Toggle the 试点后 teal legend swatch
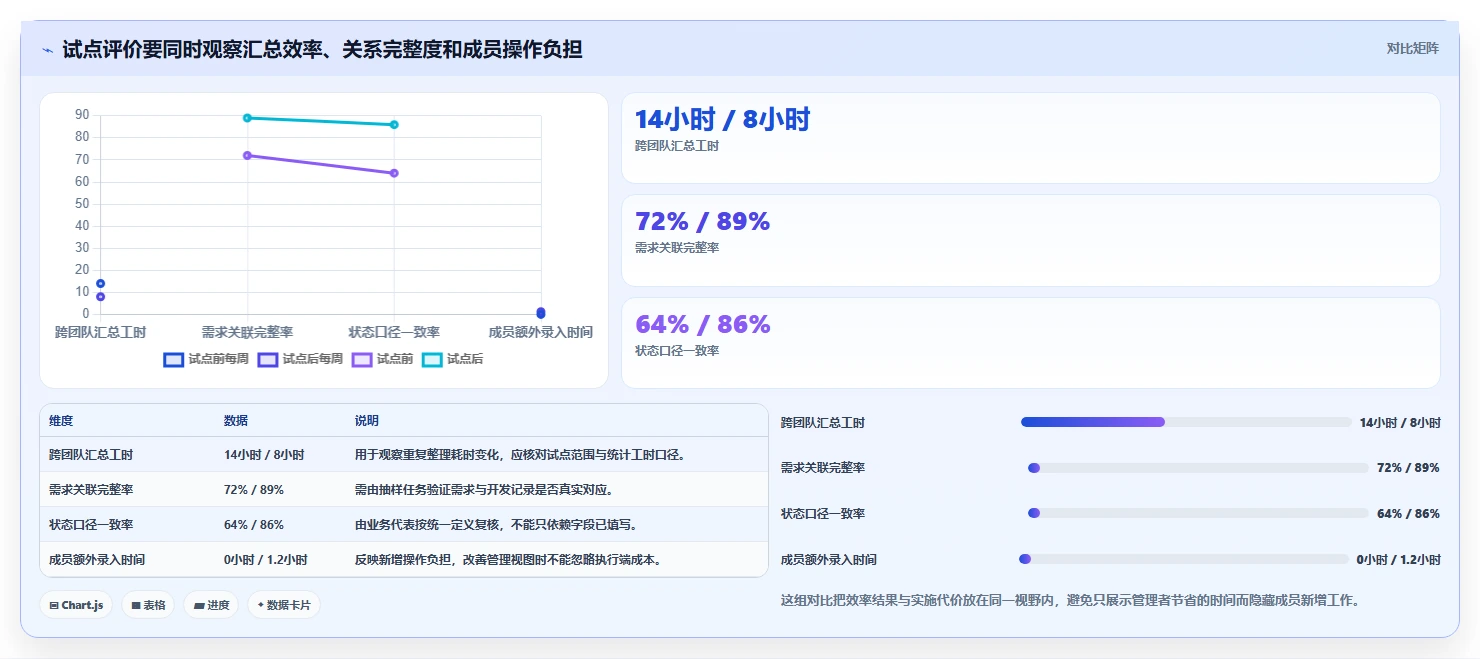1480x659 pixels. click(x=432, y=359)
